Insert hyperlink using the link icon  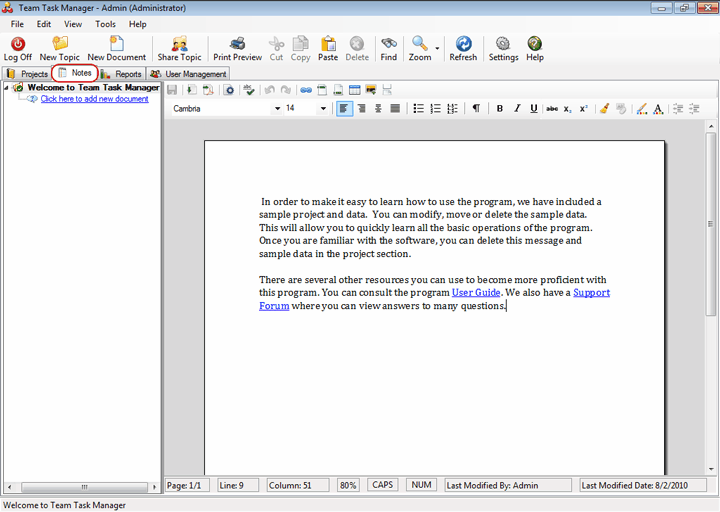point(306,90)
